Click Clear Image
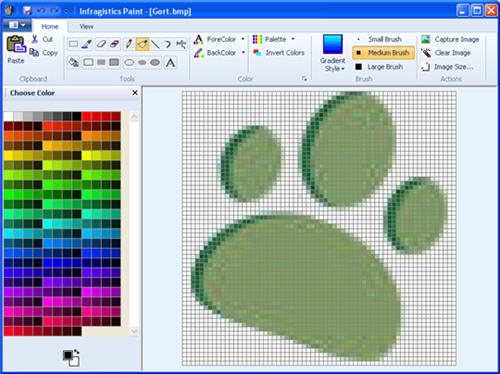This screenshot has height=374, width=500. 446,53
